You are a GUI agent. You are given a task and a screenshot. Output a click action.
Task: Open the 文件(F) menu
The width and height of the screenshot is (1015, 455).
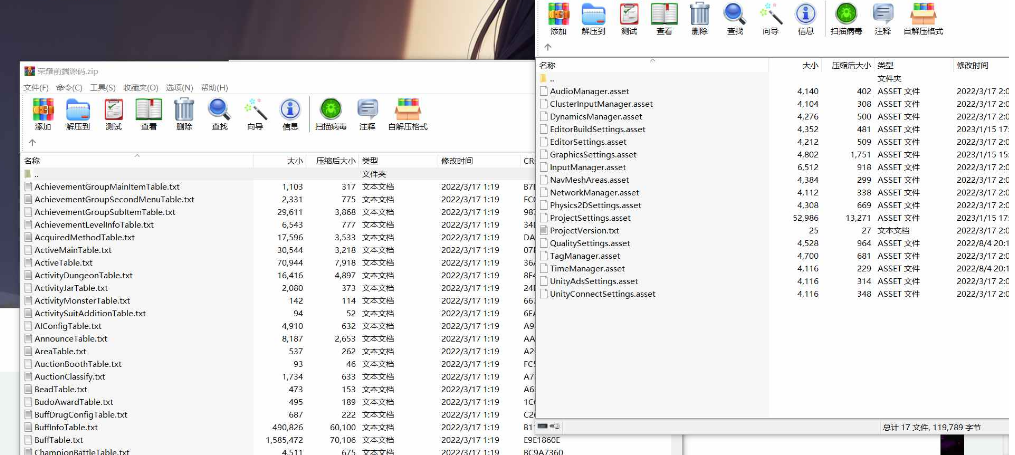coord(38,87)
